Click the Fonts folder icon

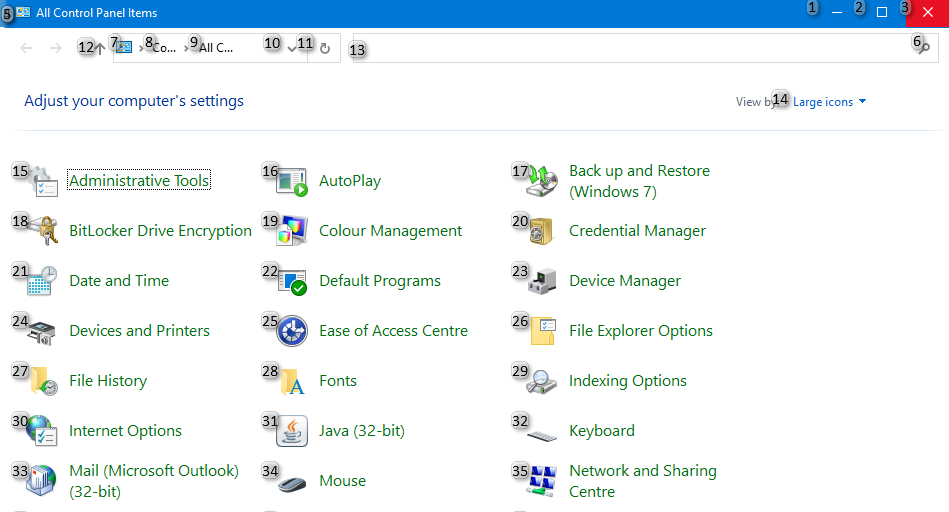tap(293, 381)
